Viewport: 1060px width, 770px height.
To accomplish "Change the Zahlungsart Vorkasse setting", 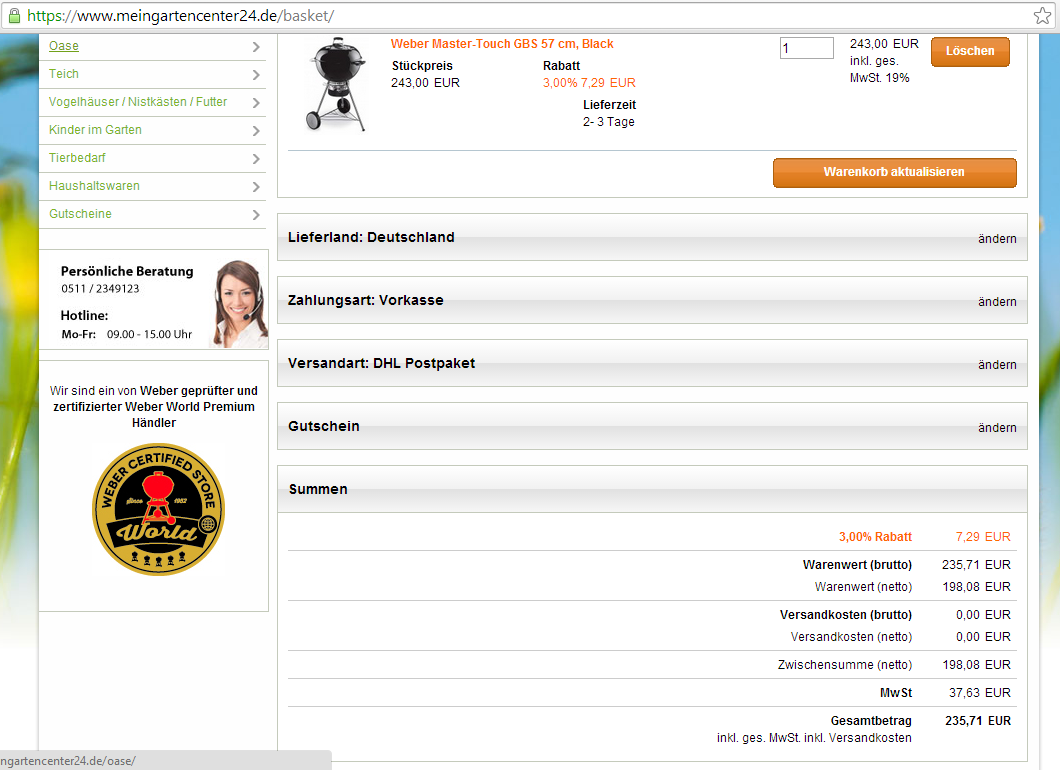I will [997, 302].
